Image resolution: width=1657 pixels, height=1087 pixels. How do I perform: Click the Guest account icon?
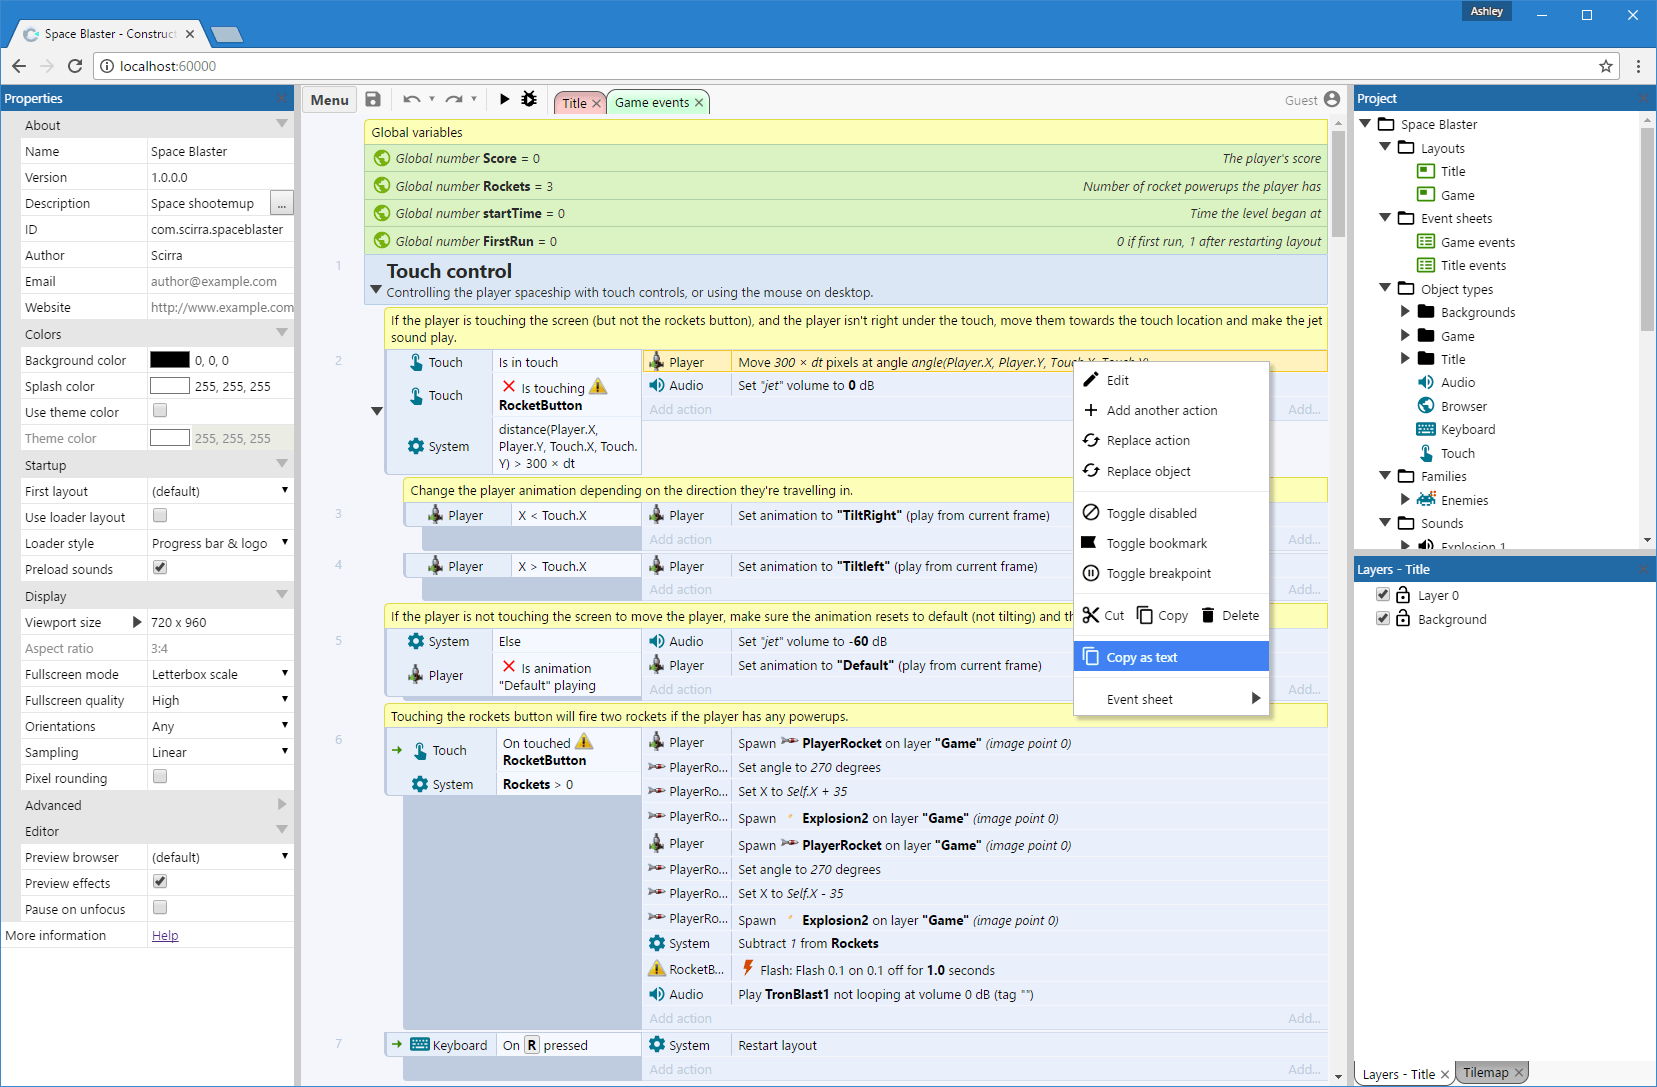point(1331,99)
